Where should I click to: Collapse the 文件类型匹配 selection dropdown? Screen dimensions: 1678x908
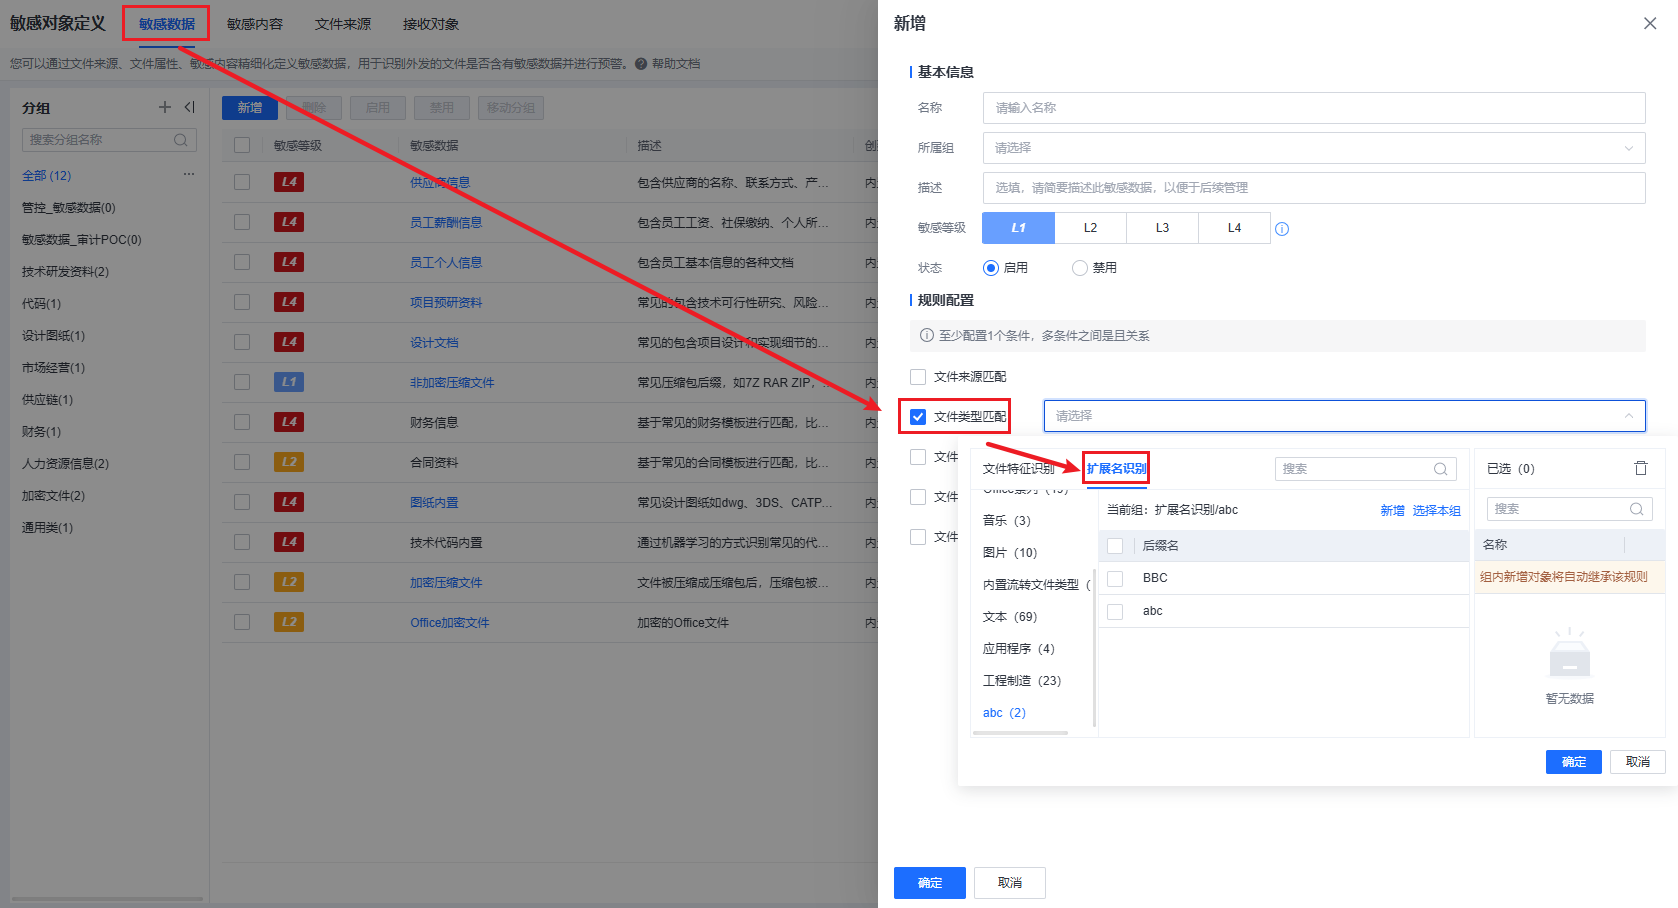tap(1628, 416)
